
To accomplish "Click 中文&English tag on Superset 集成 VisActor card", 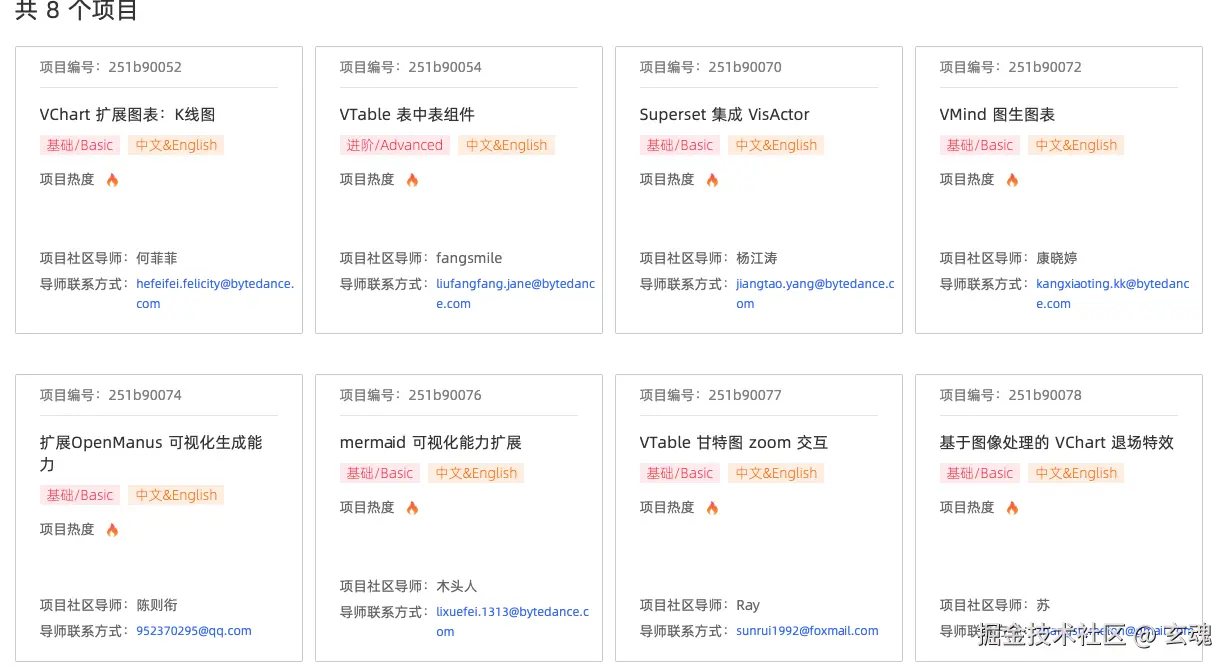I will tap(776, 145).
